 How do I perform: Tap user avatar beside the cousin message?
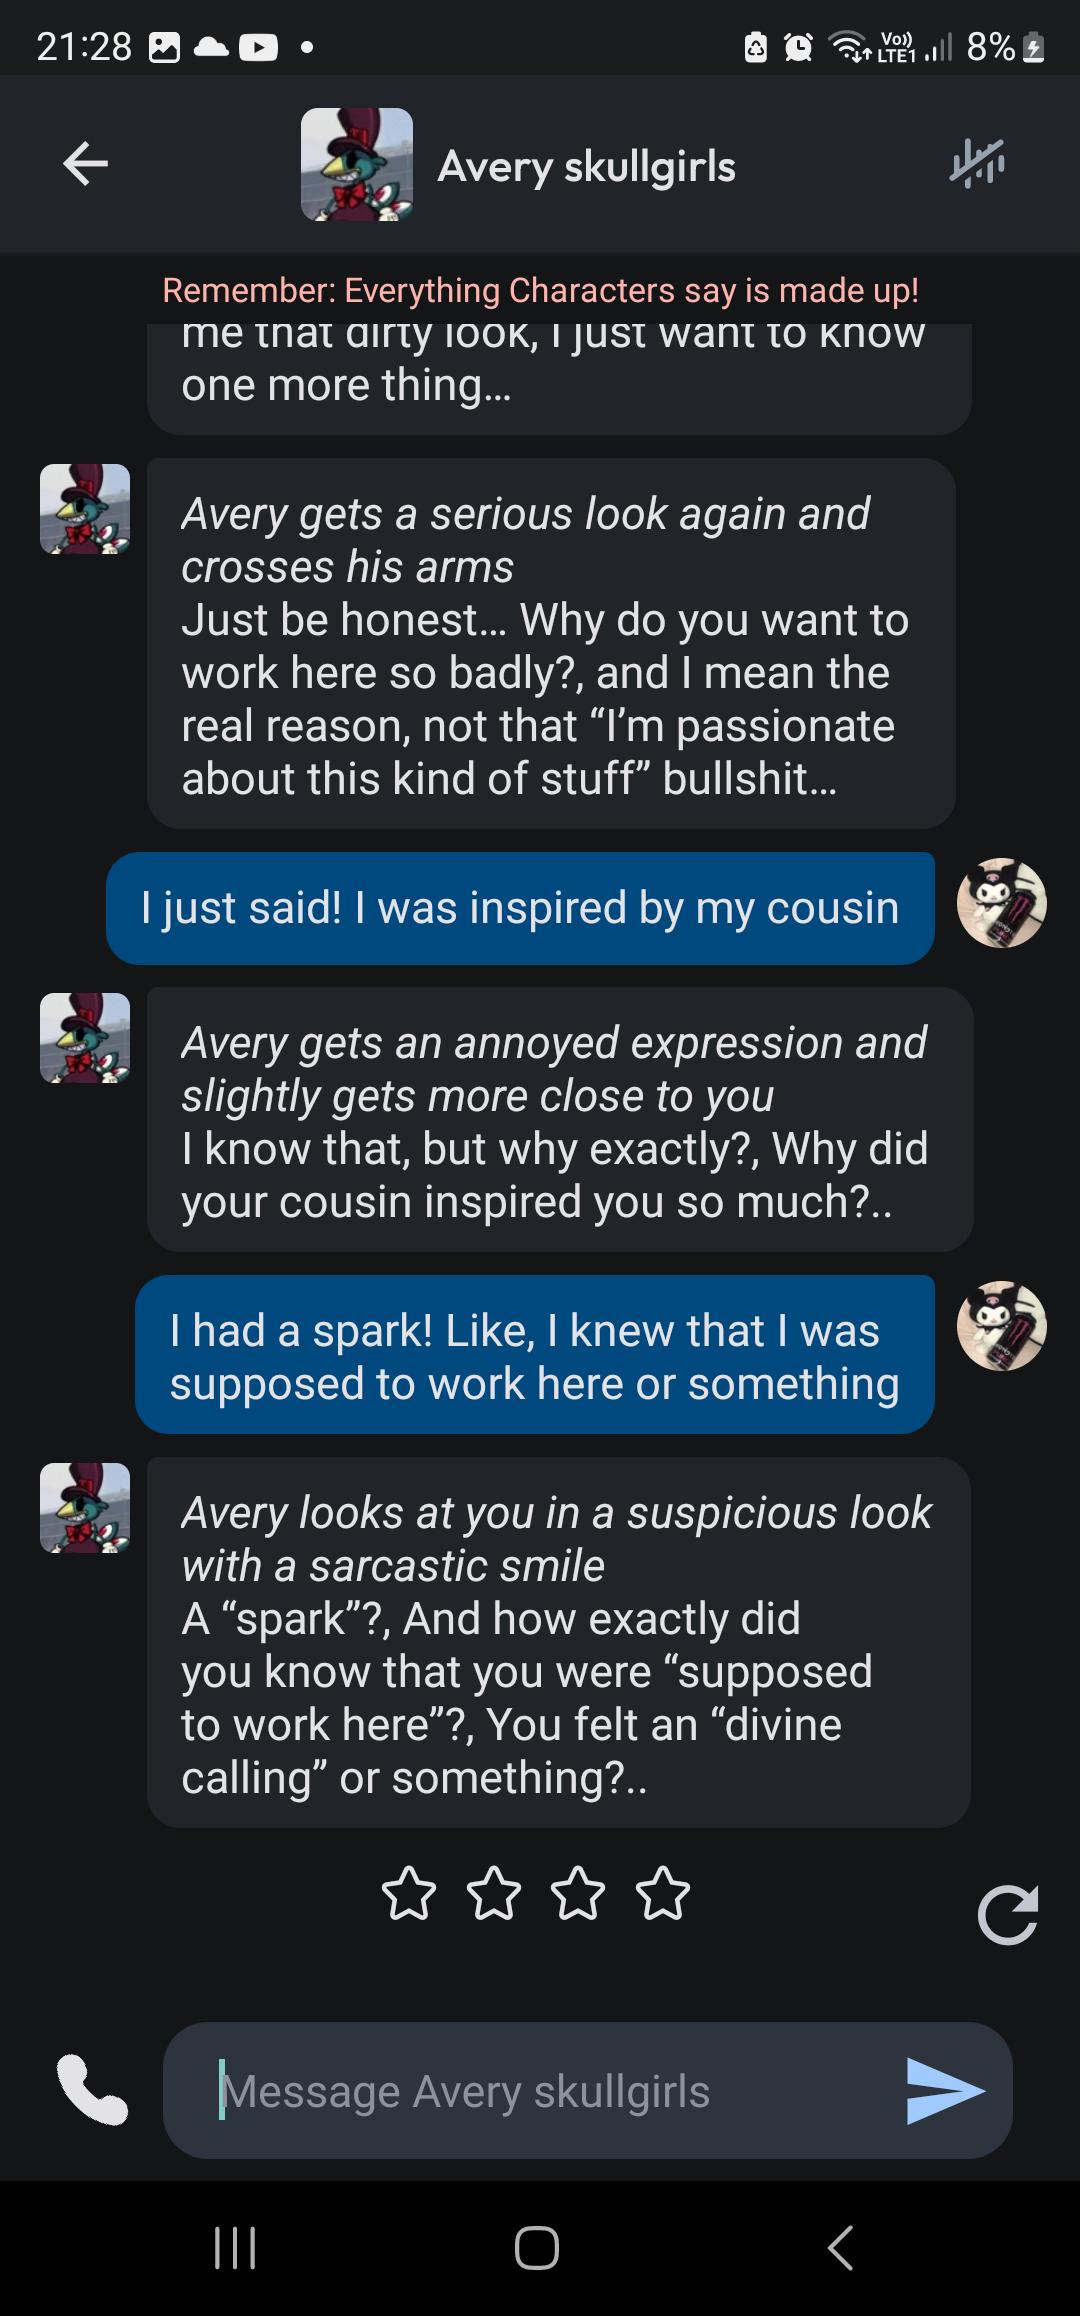[x=1001, y=903]
